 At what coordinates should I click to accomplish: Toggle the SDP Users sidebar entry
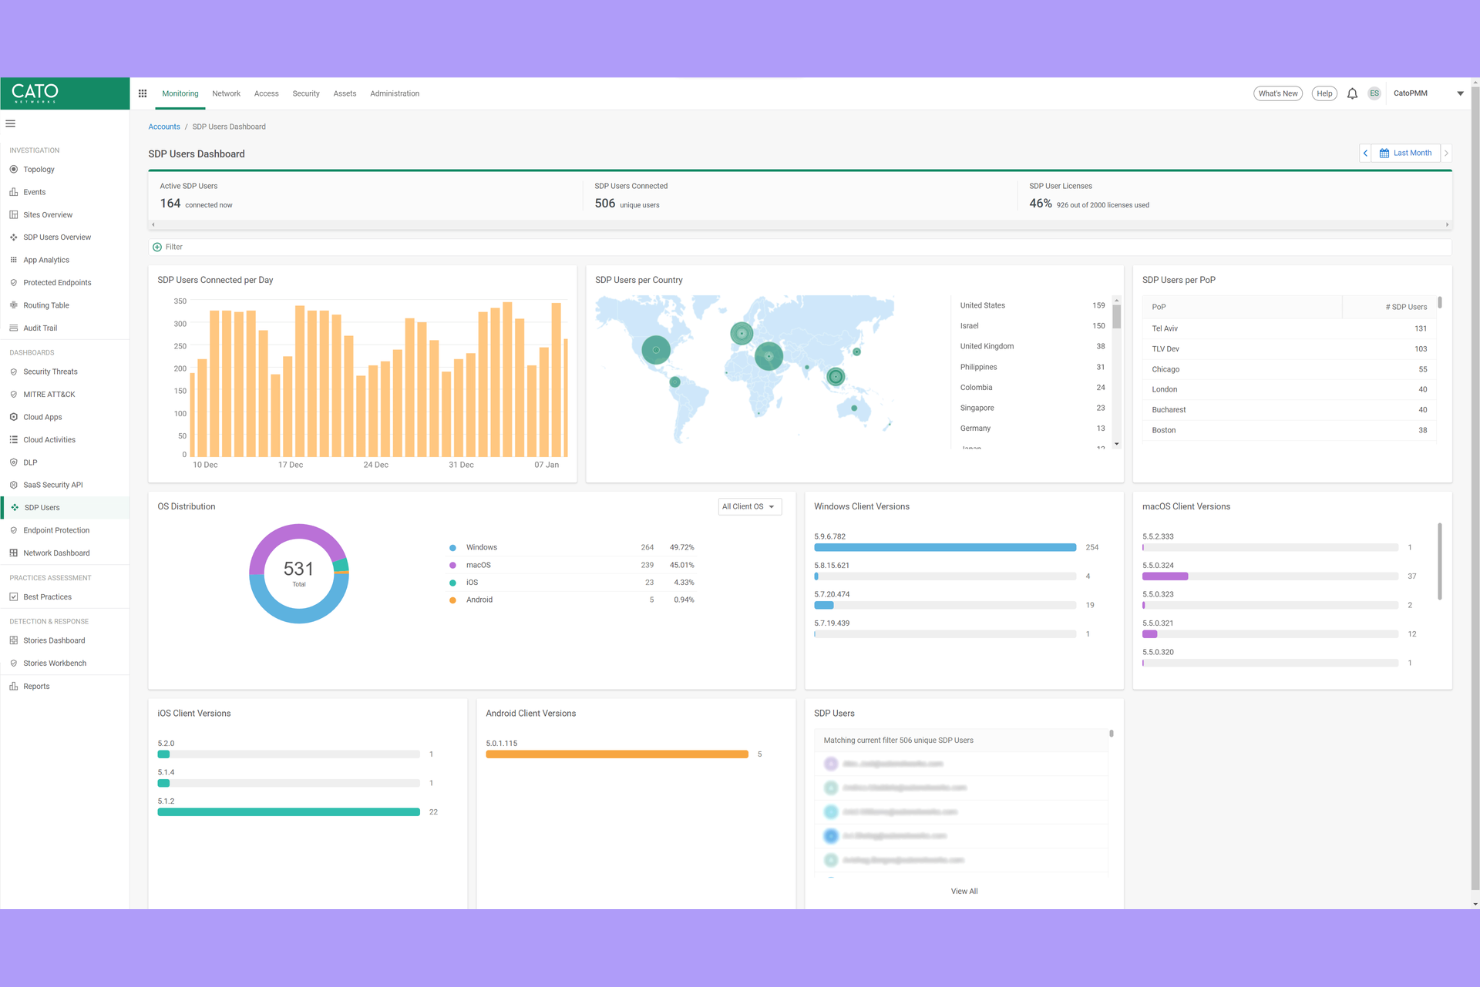[x=40, y=507]
